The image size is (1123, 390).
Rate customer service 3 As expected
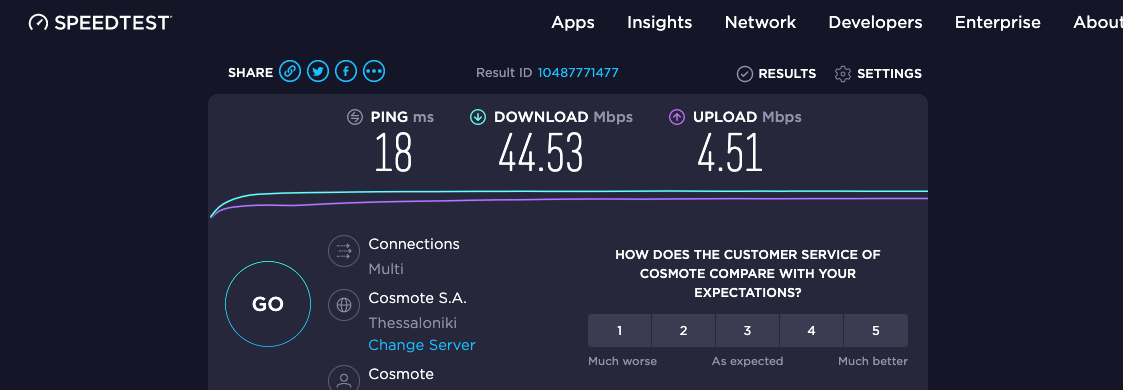pos(747,331)
